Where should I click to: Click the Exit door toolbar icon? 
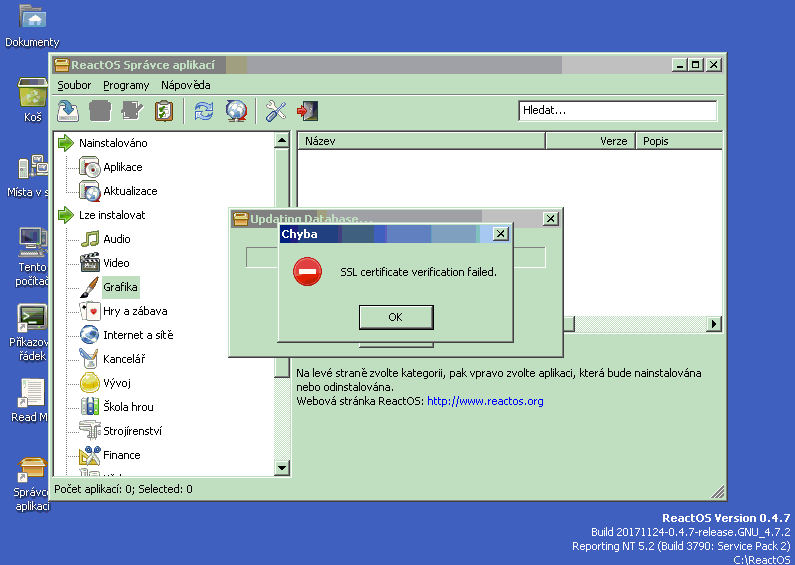pos(308,111)
